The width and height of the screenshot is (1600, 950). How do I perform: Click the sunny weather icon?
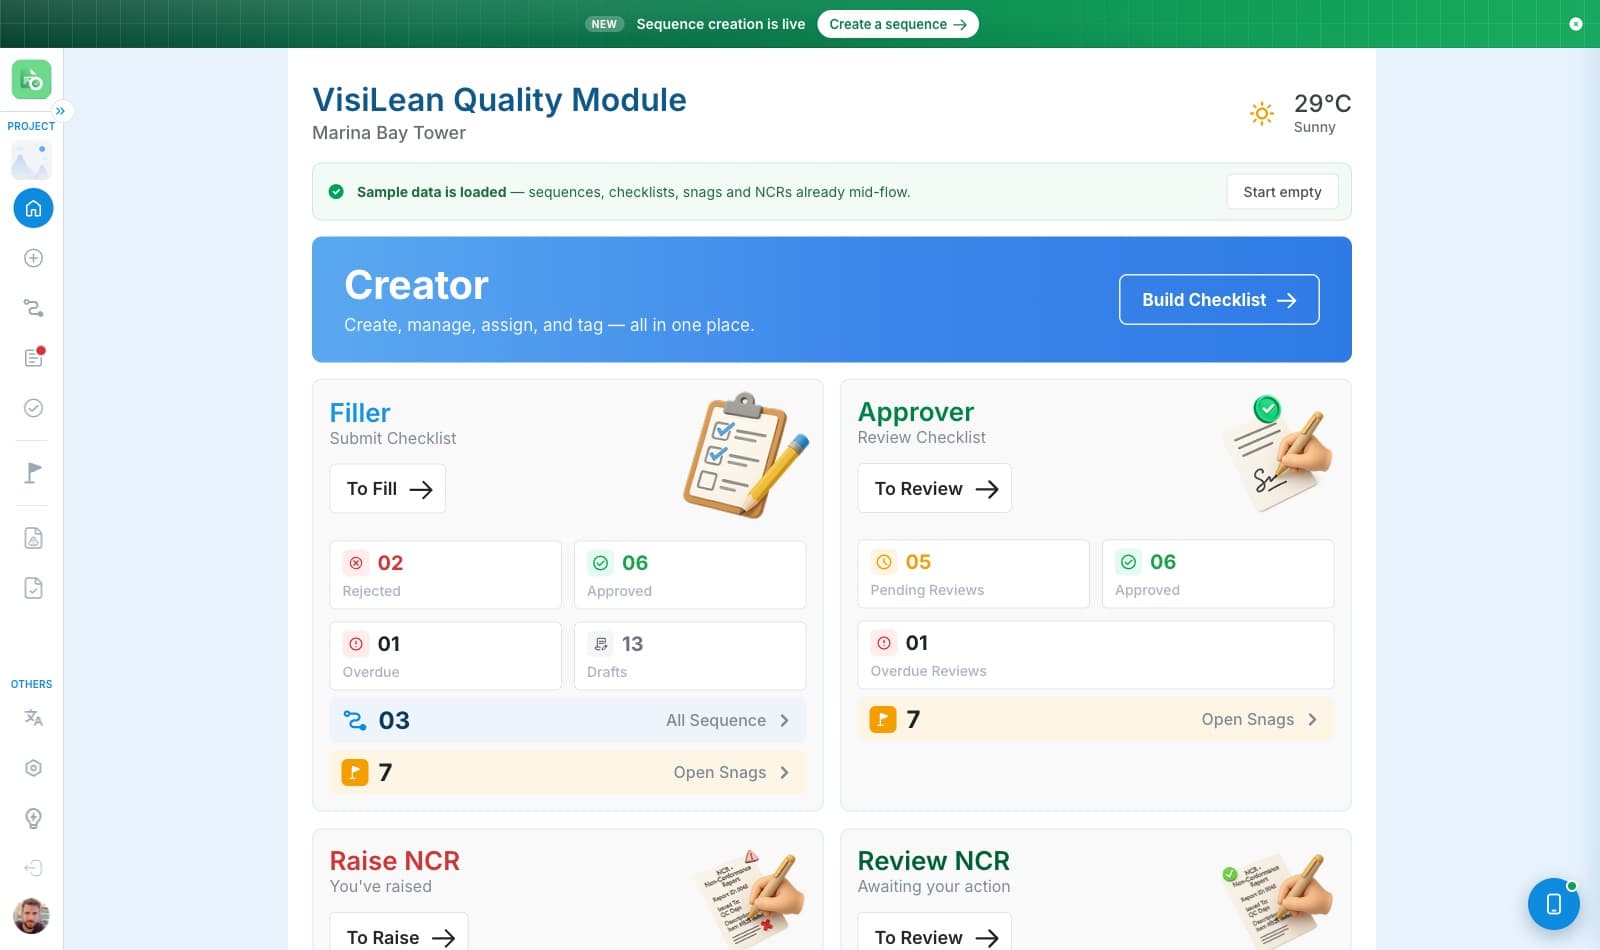(x=1262, y=113)
